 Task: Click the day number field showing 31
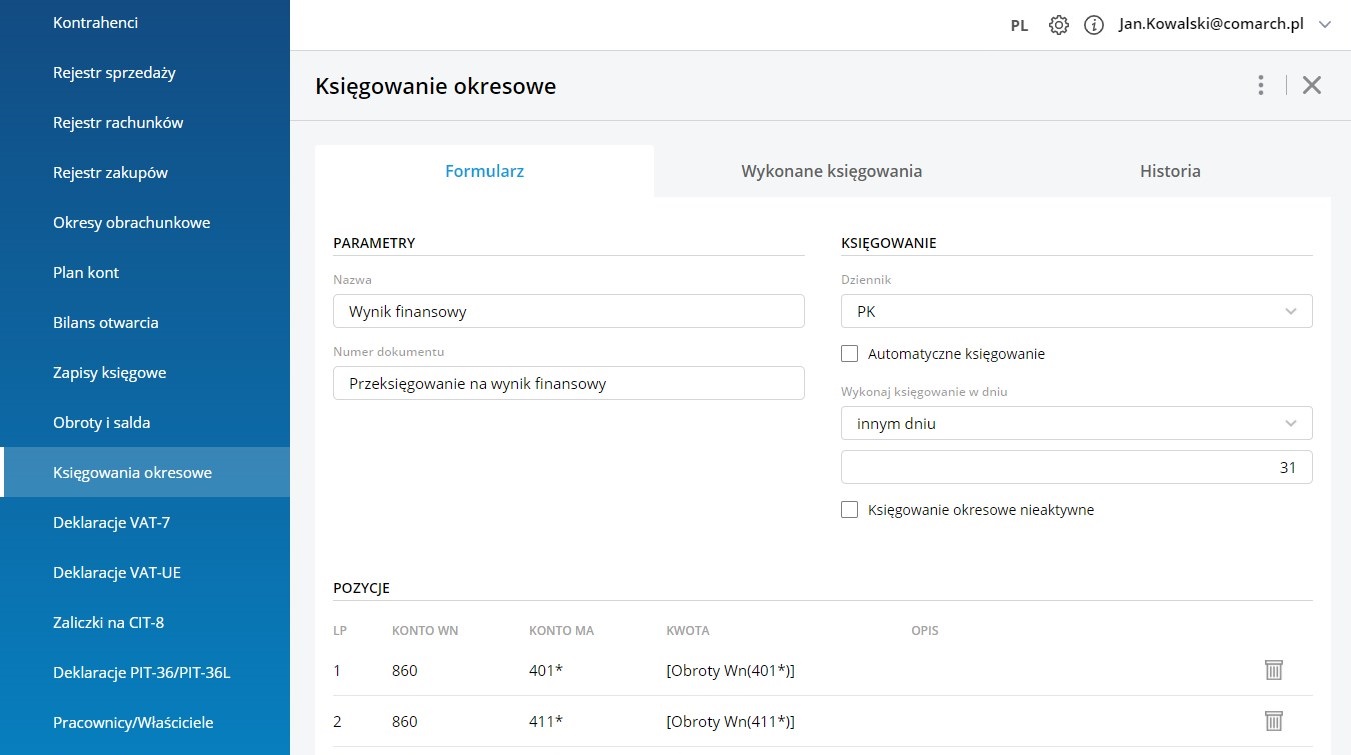[x=1076, y=467]
